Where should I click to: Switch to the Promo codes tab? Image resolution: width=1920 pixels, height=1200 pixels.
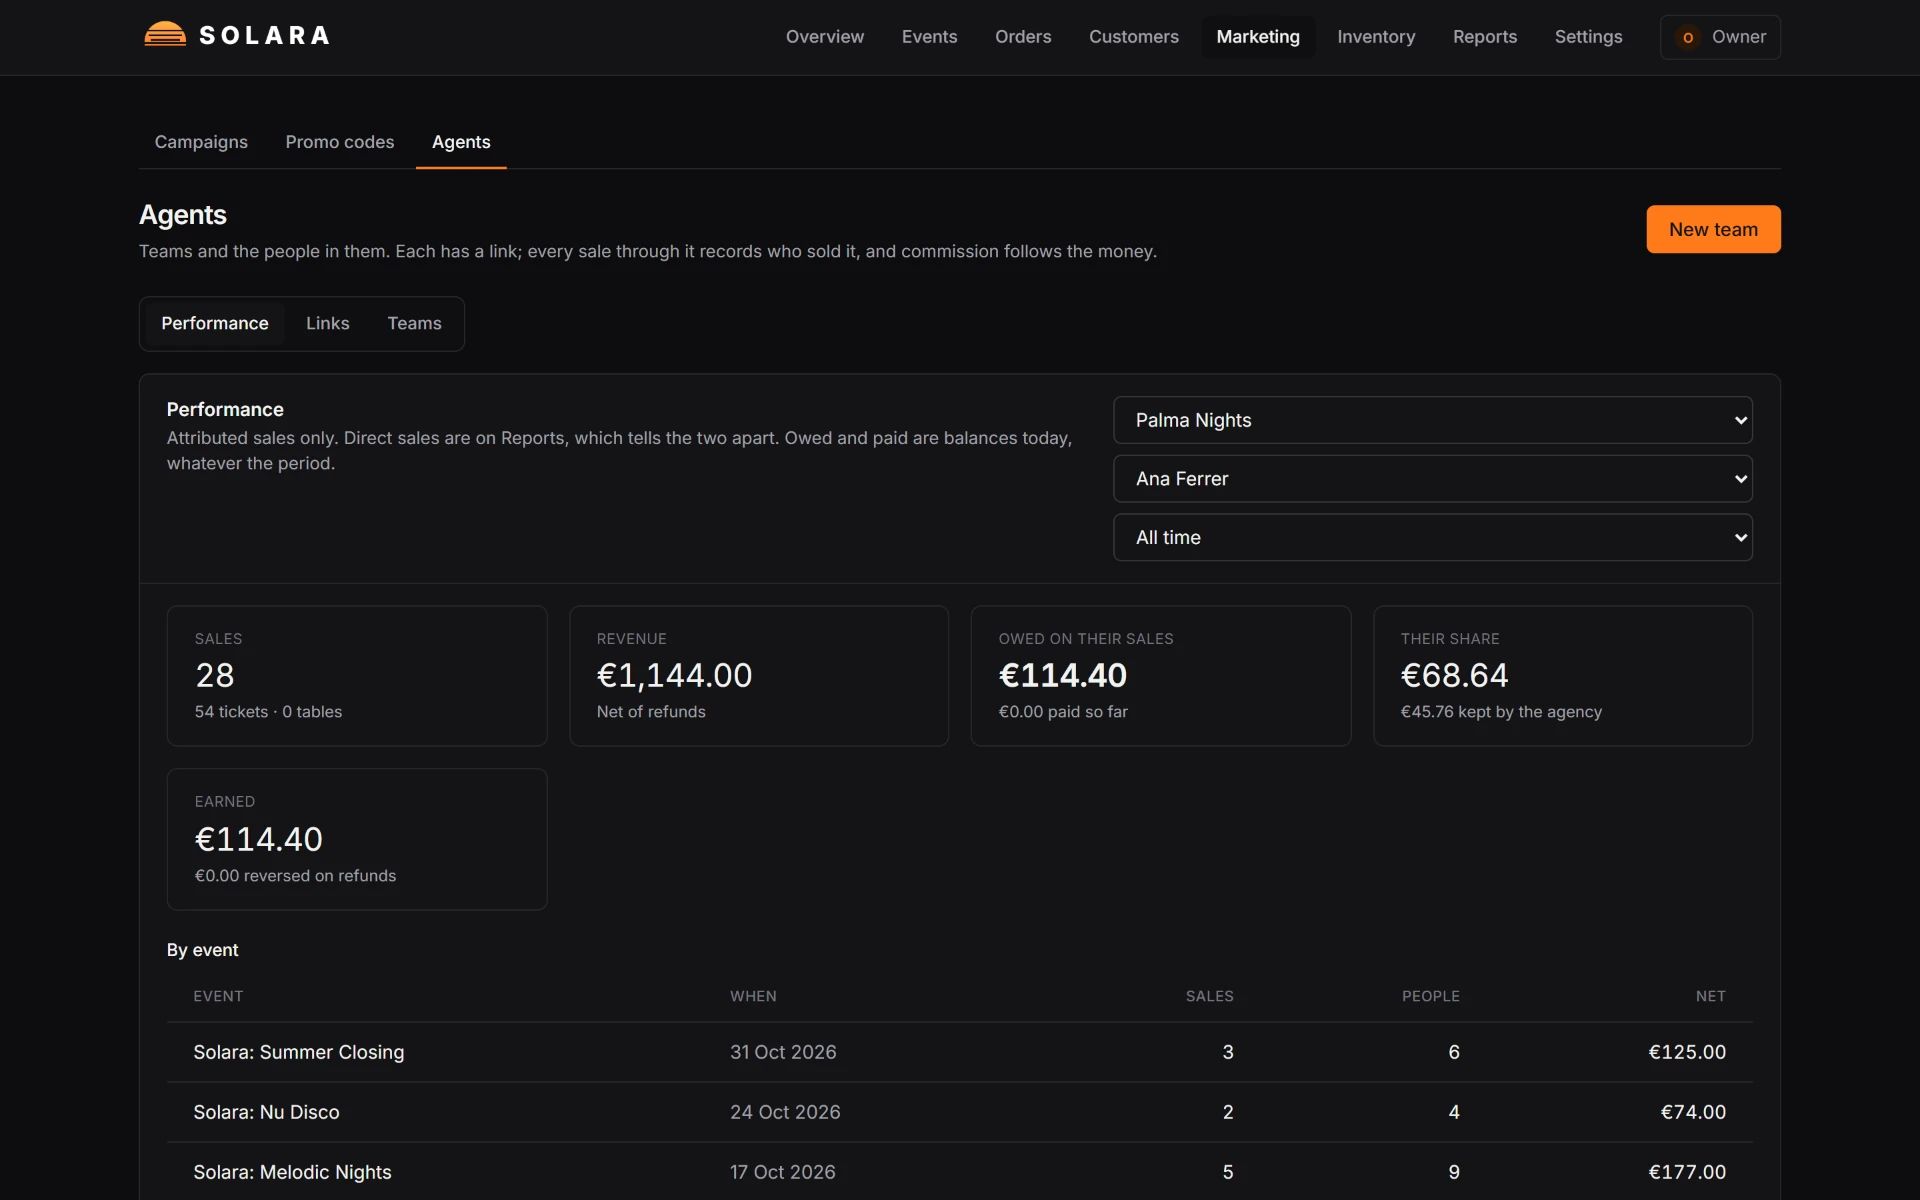pyautogui.click(x=340, y=142)
